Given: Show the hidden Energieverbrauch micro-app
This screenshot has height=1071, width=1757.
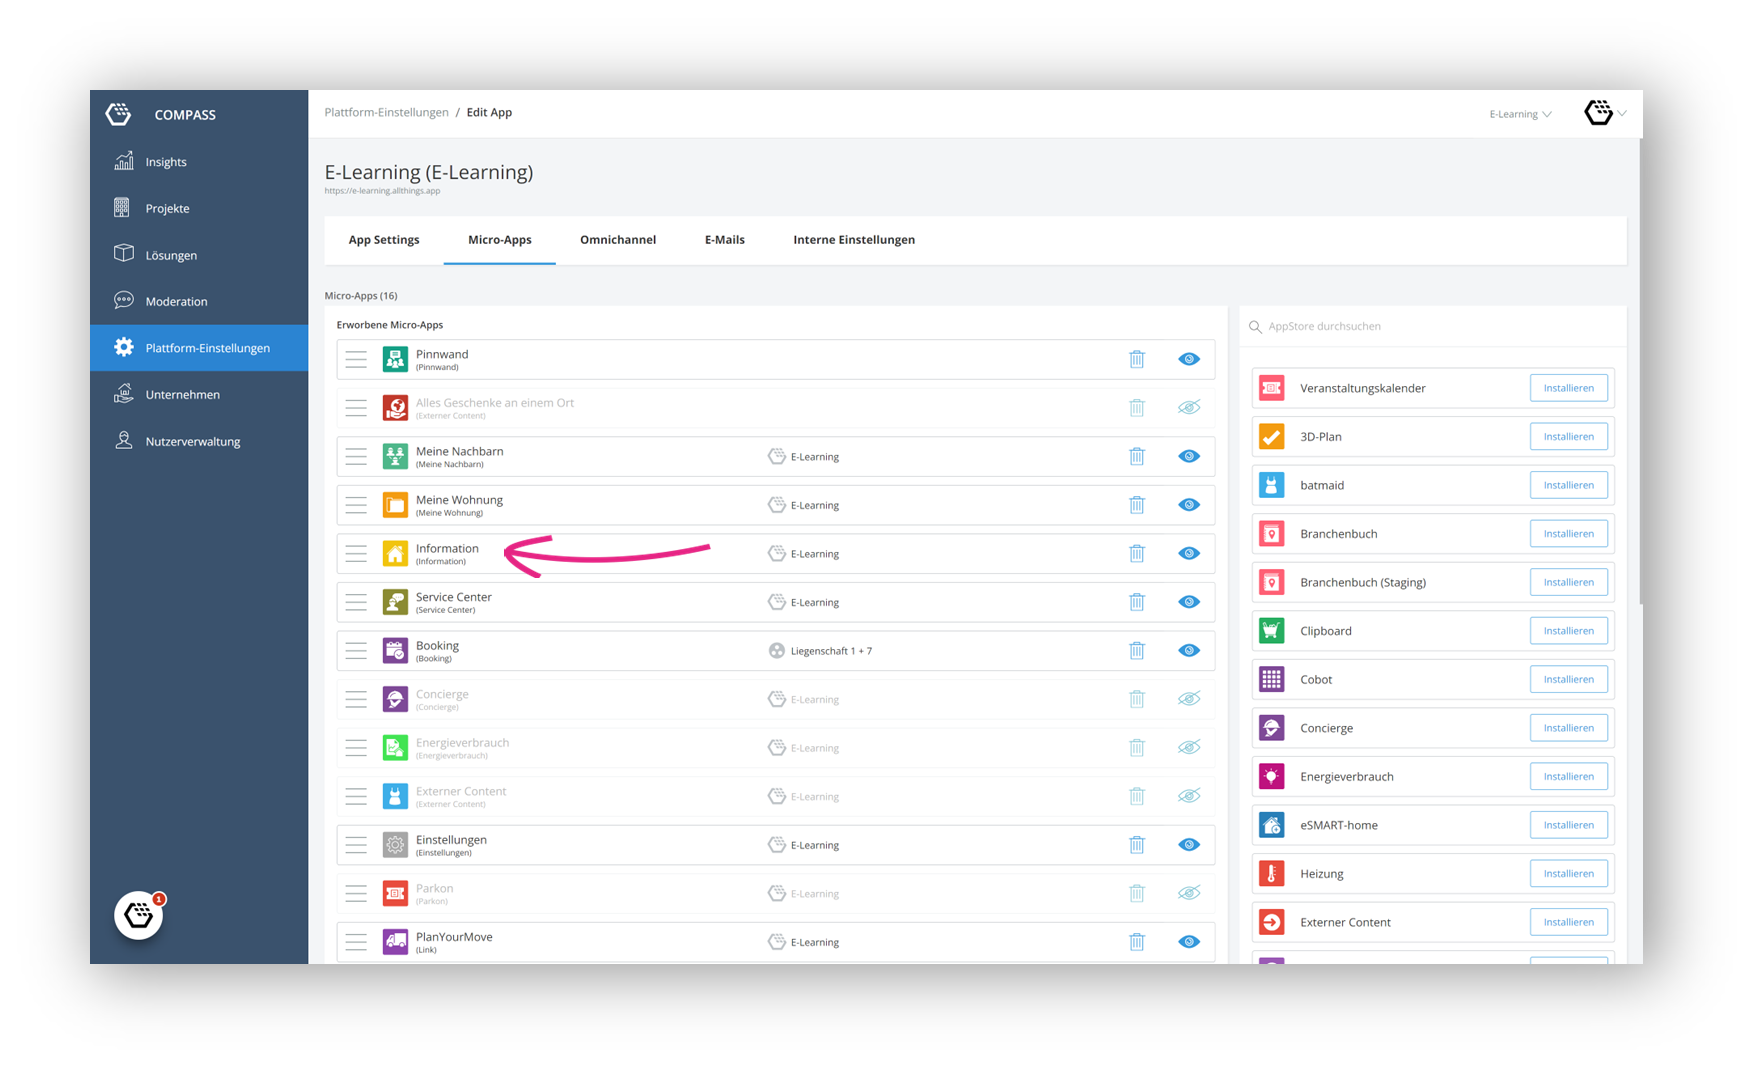Looking at the screenshot, I should tap(1189, 747).
